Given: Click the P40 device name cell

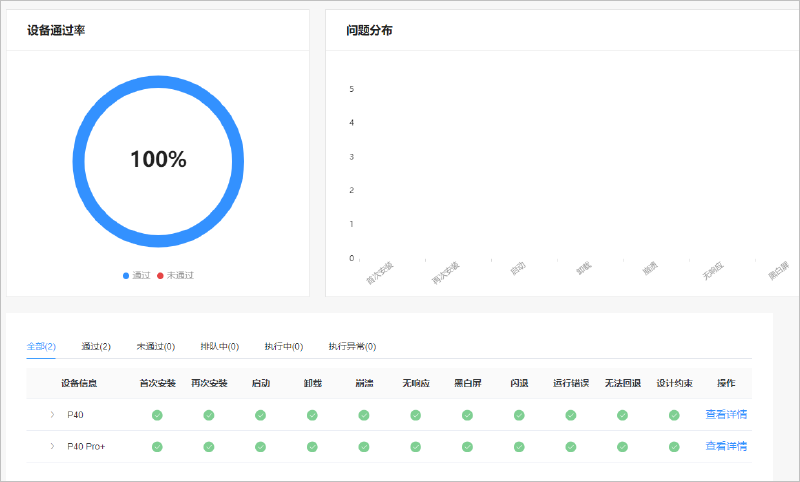Looking at the screenshot, I should (x=75, y=415).
